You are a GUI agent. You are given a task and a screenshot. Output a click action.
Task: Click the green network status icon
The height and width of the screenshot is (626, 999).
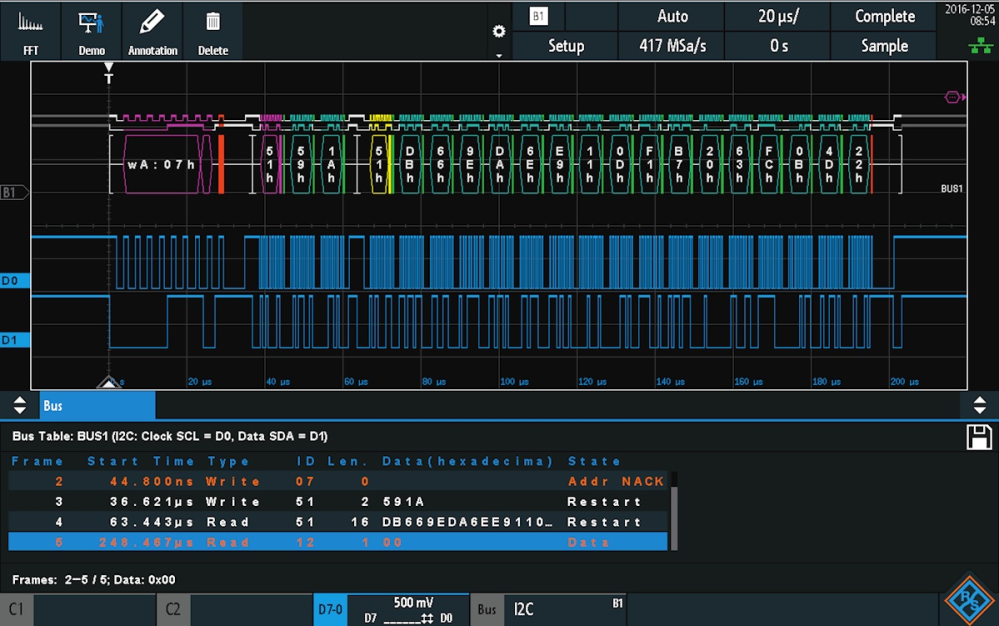[x=980, y=46]
